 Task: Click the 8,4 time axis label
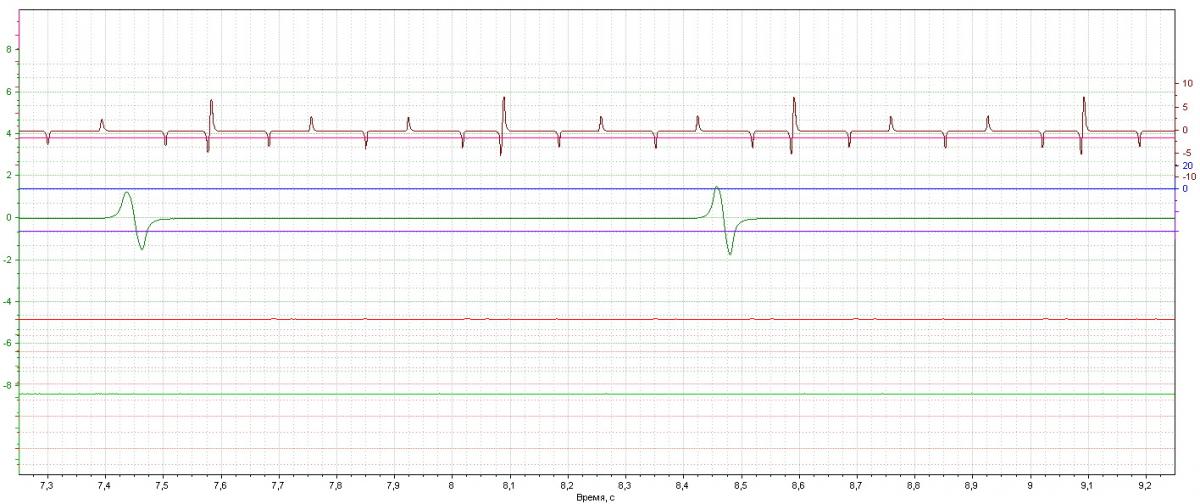pyautogui.click(x=682, y=485)
